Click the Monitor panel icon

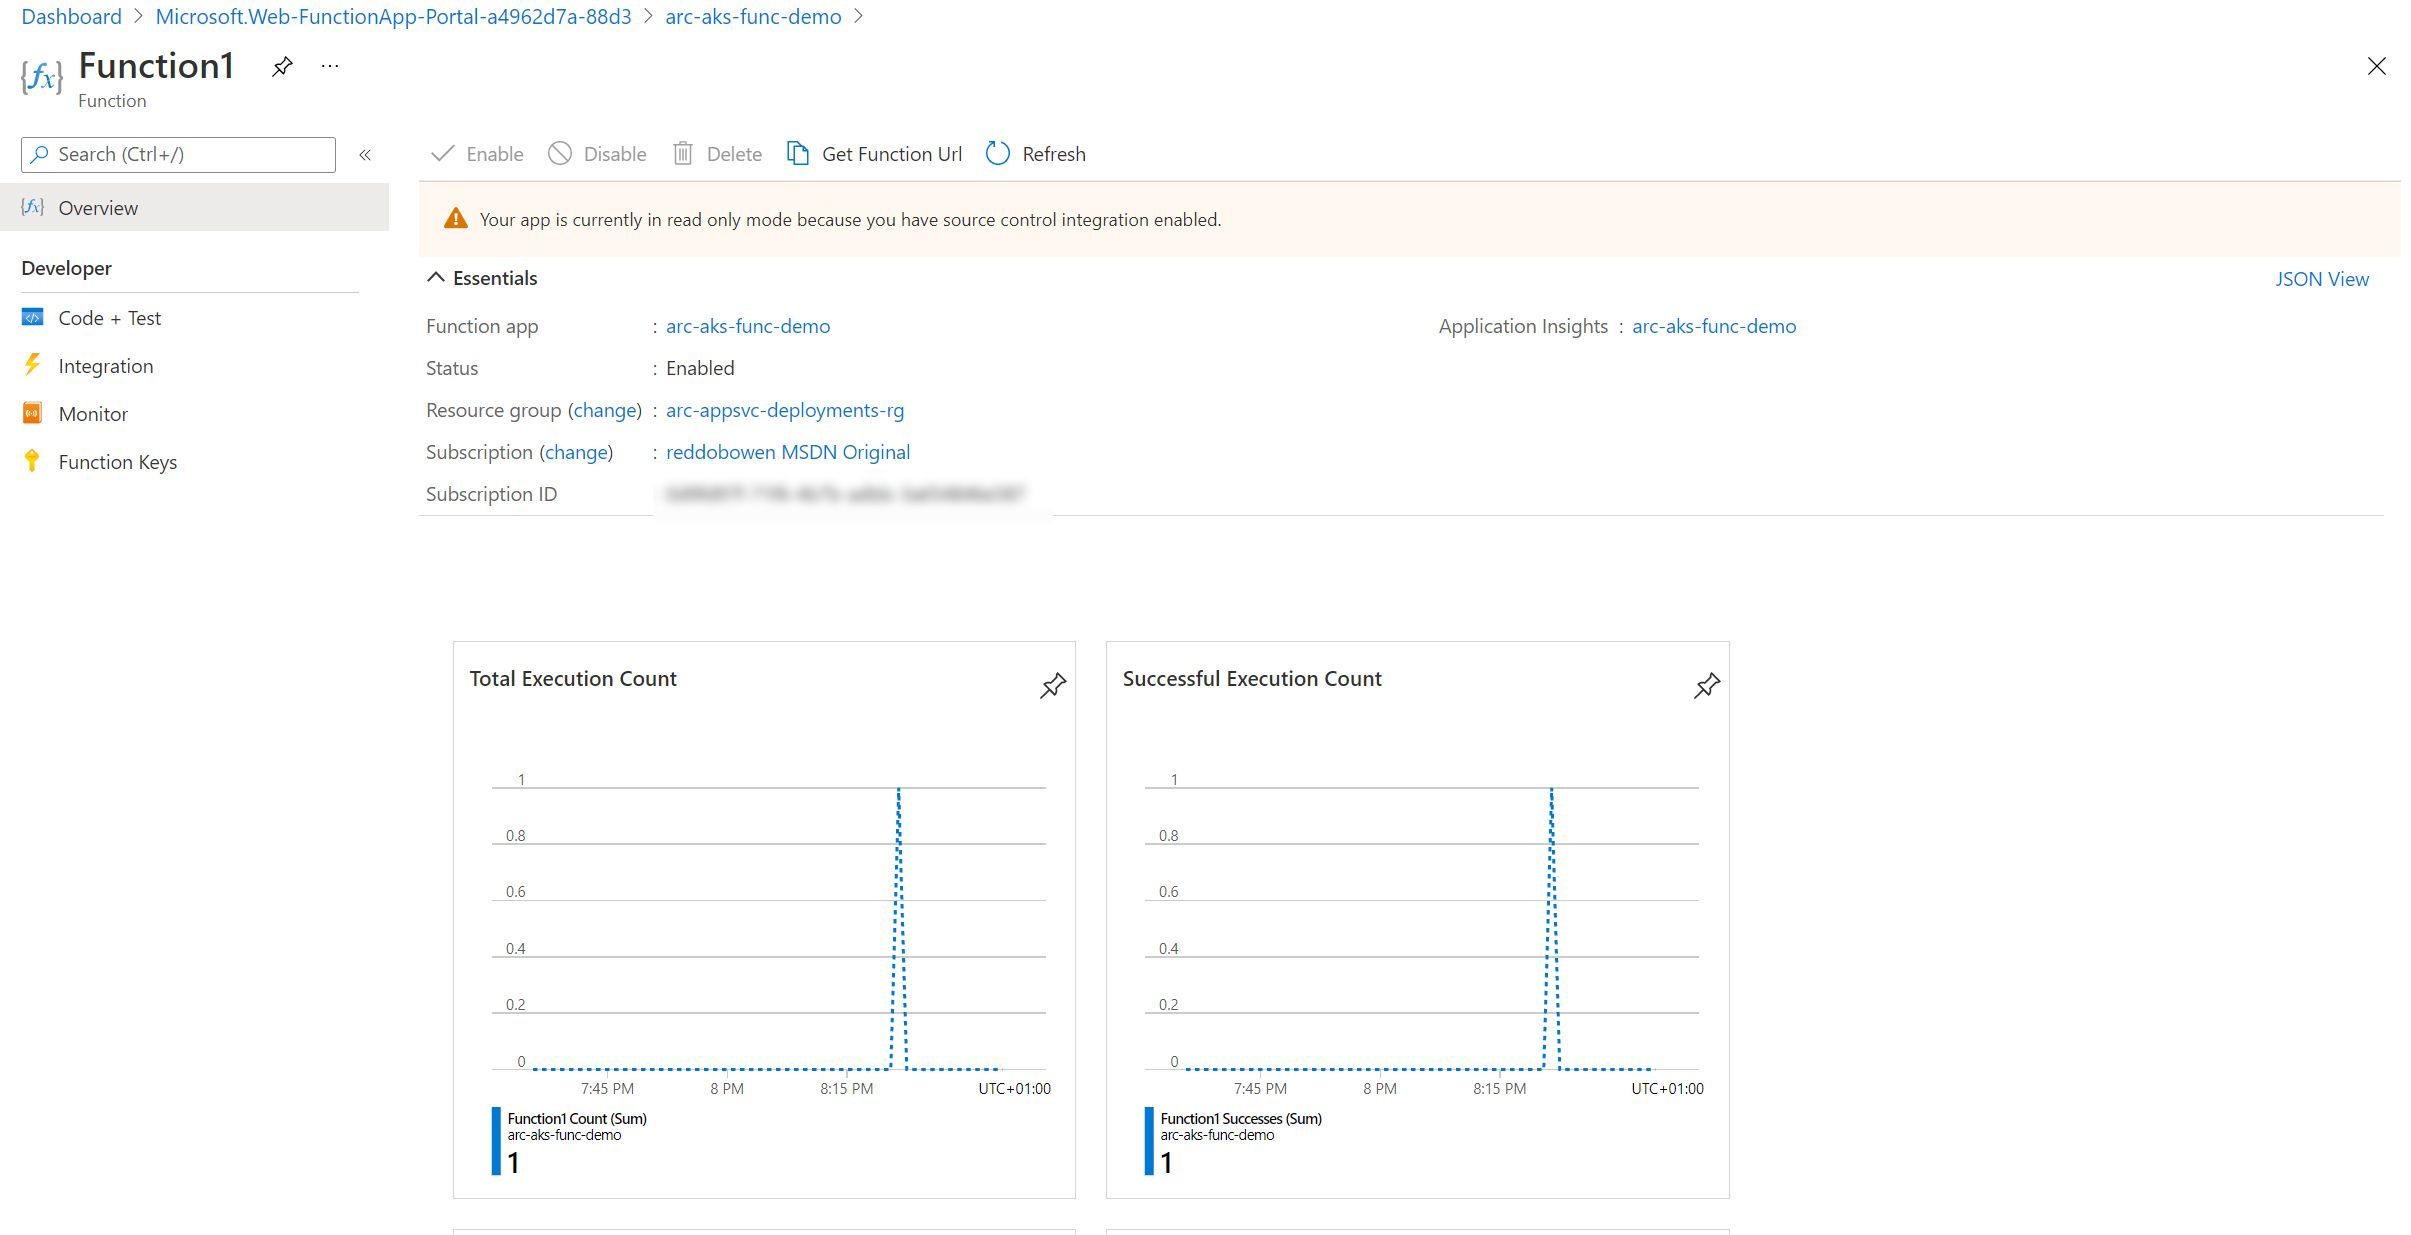pos(33,413)
